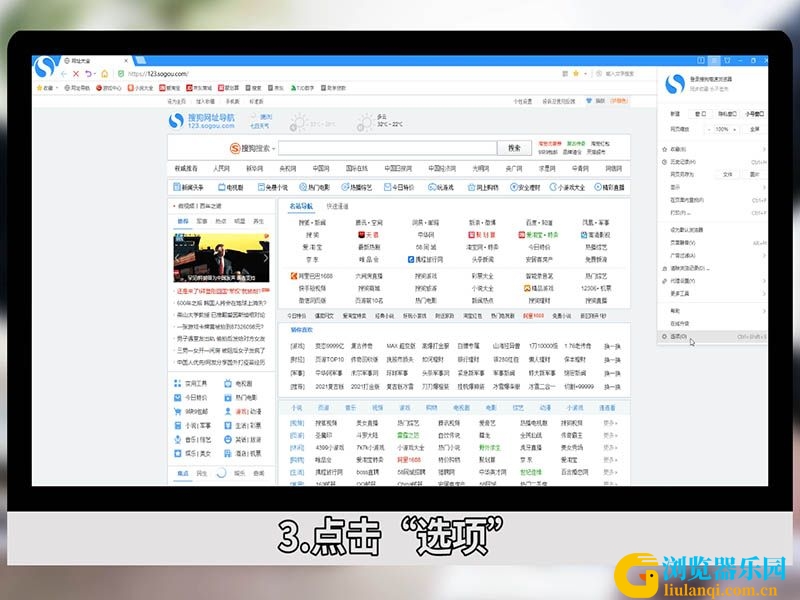
Task: Select 选项(O) in the browser menu
Action: [713, 337]
